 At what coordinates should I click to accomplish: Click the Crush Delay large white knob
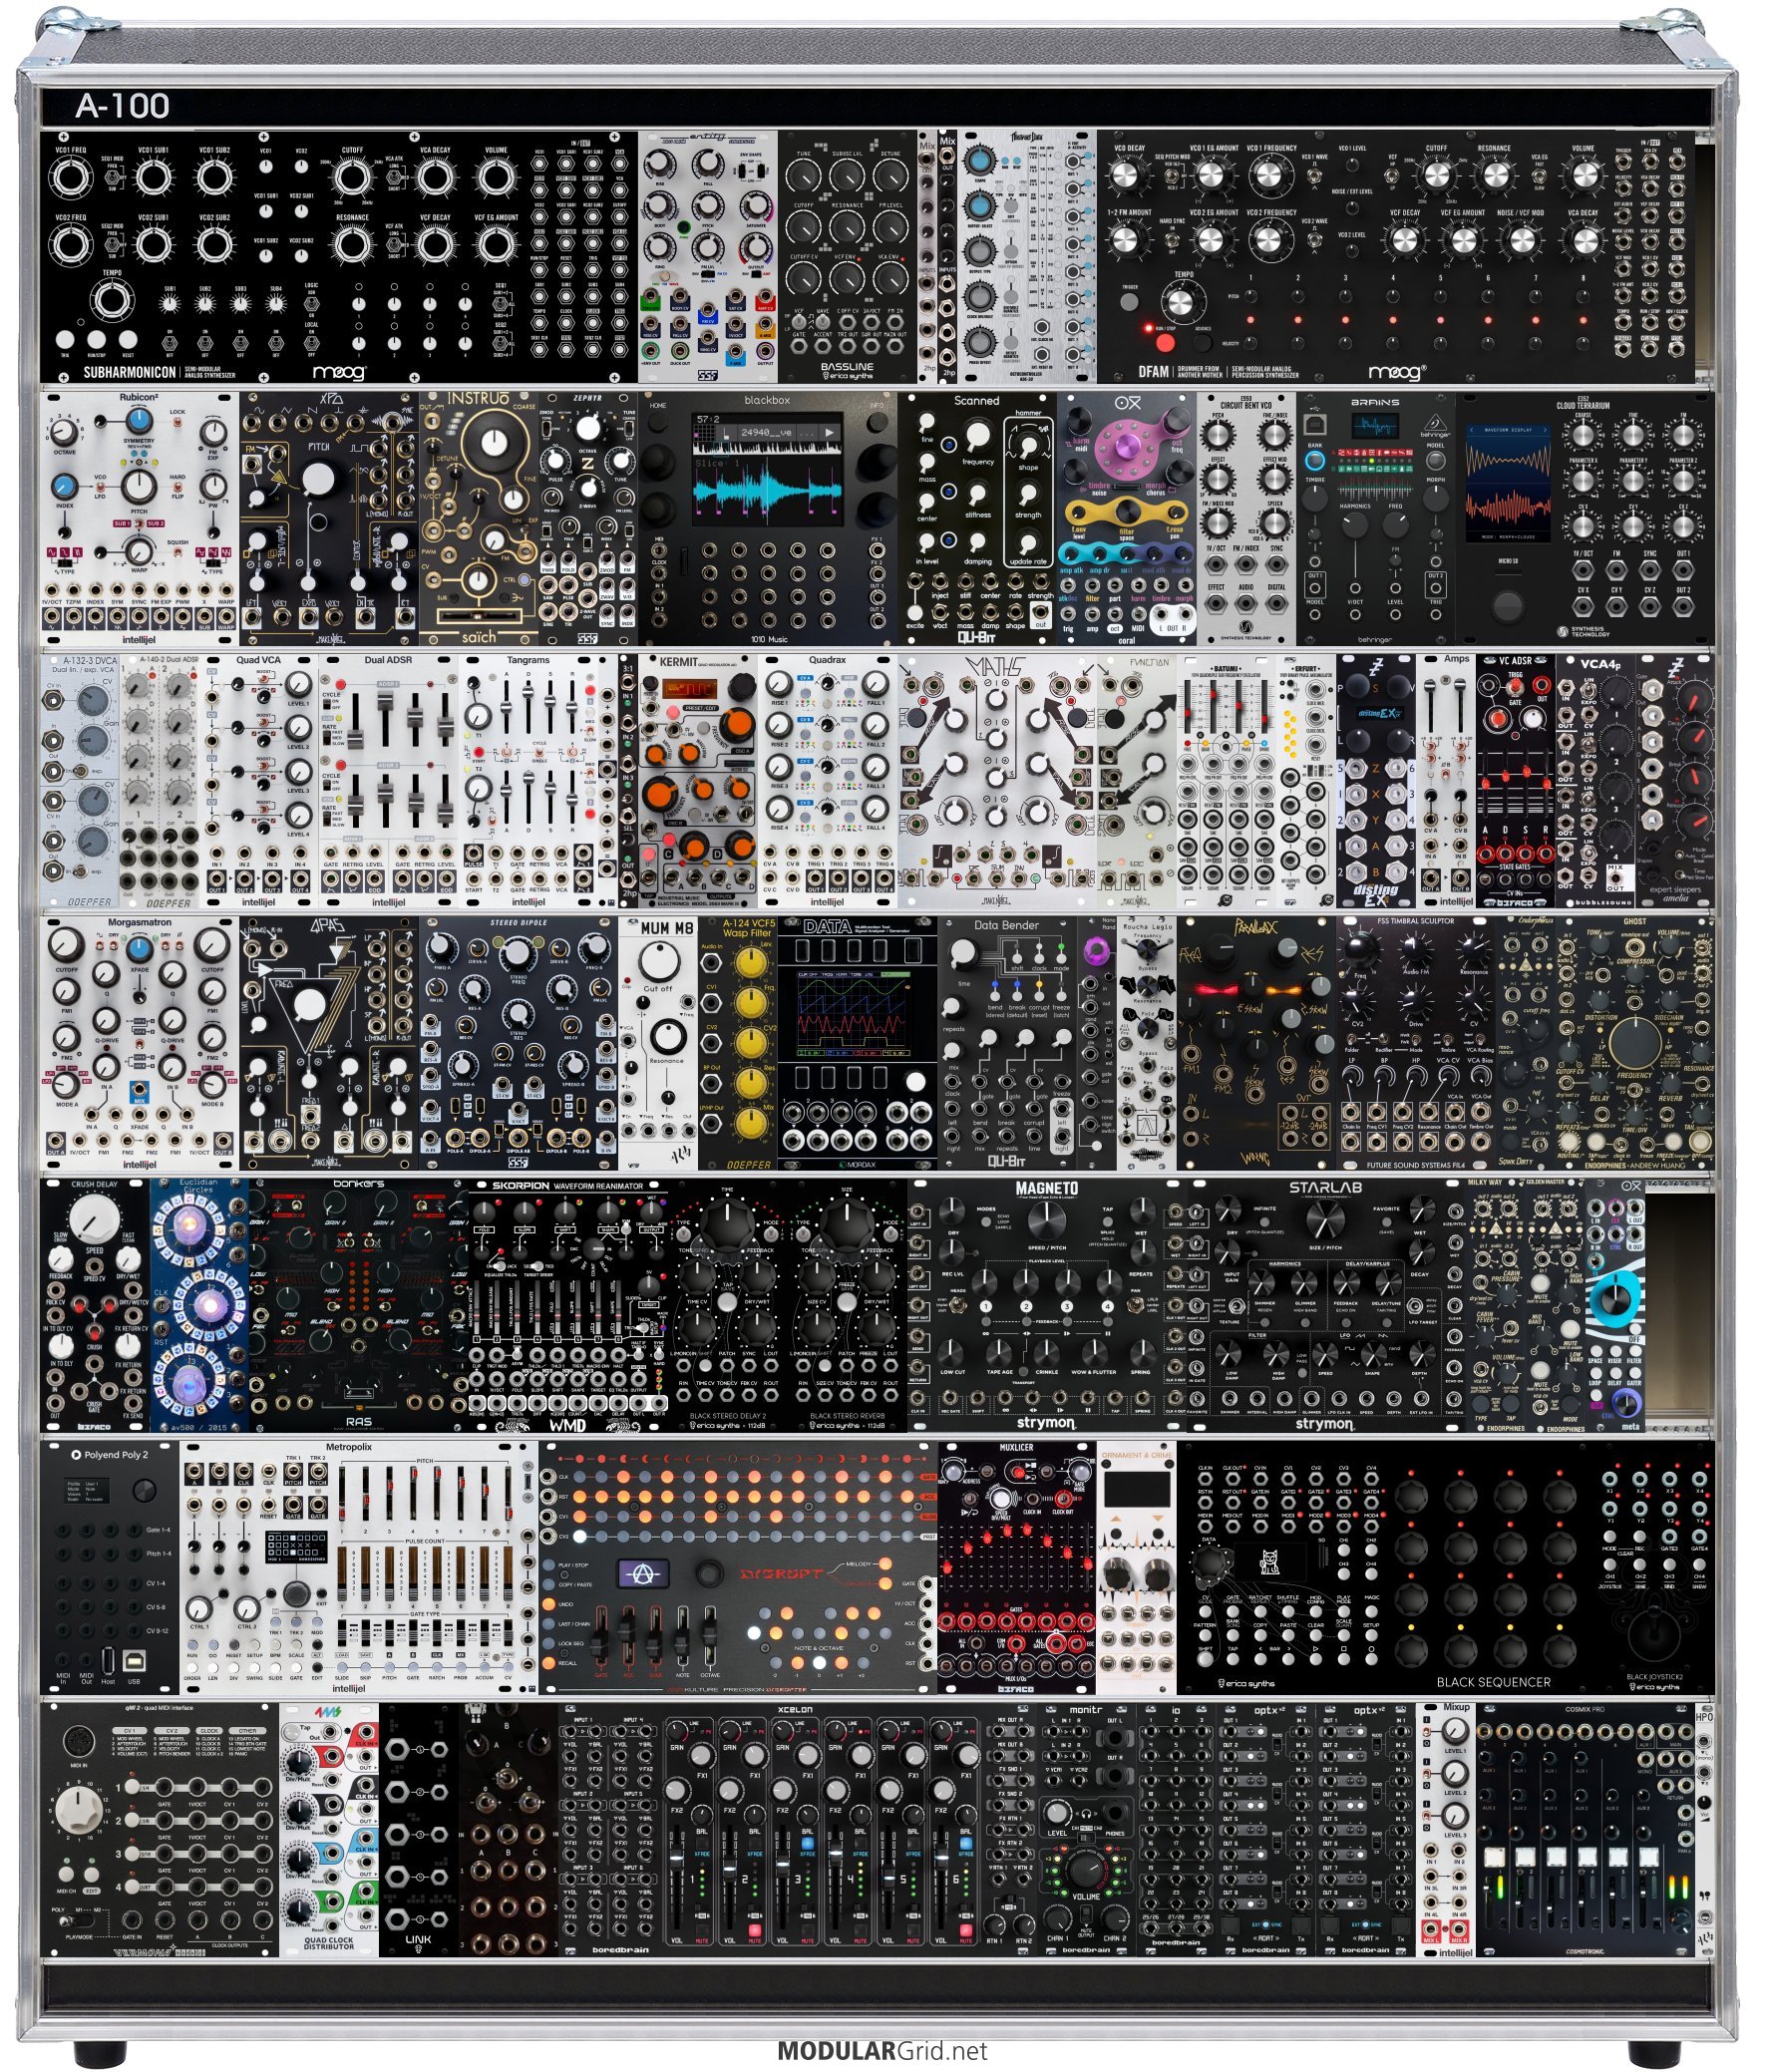[x=95, y=1219]
